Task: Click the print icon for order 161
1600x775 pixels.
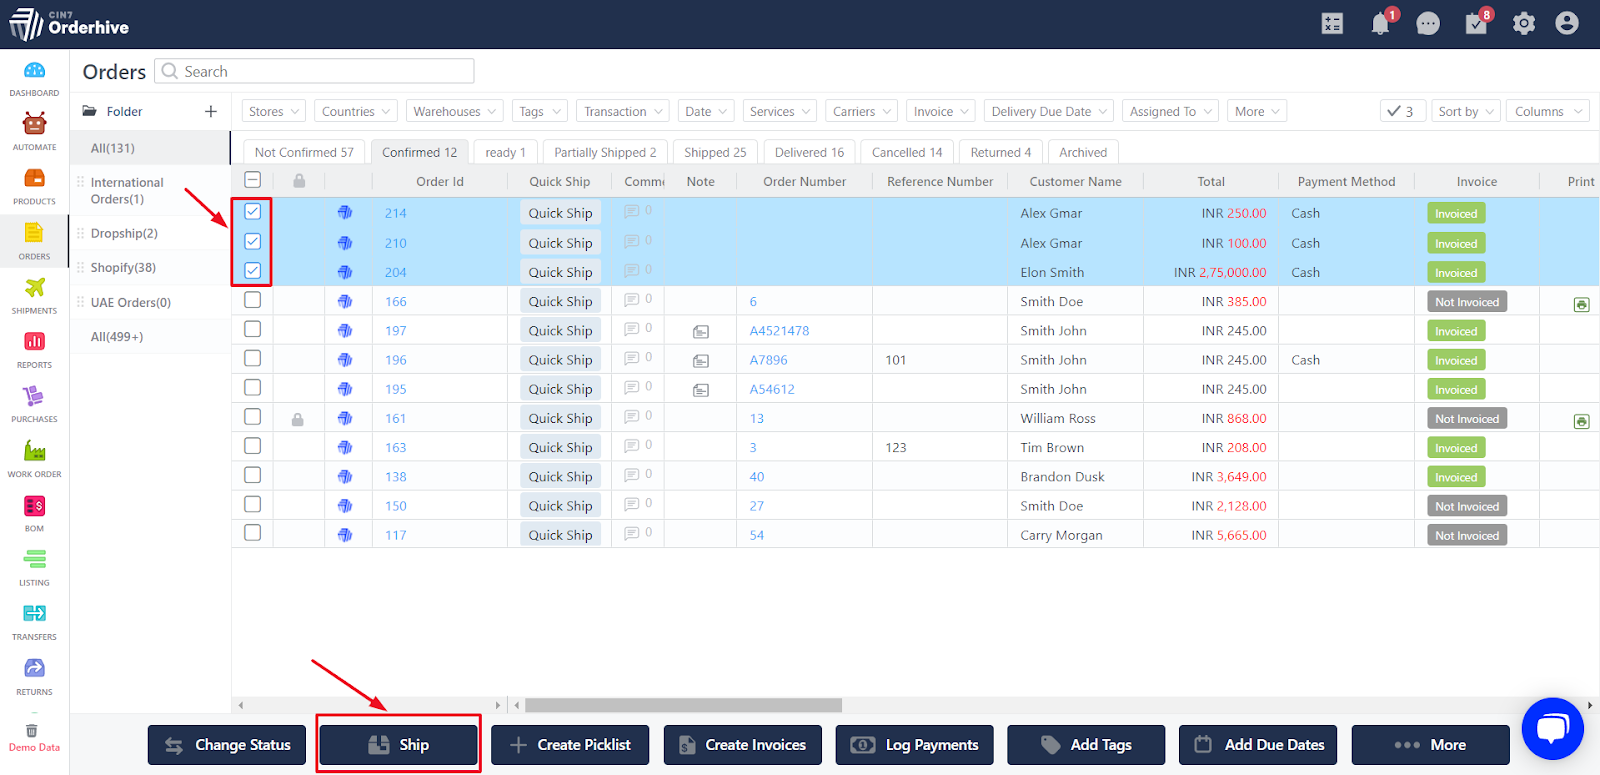Action: point(1581,421)
